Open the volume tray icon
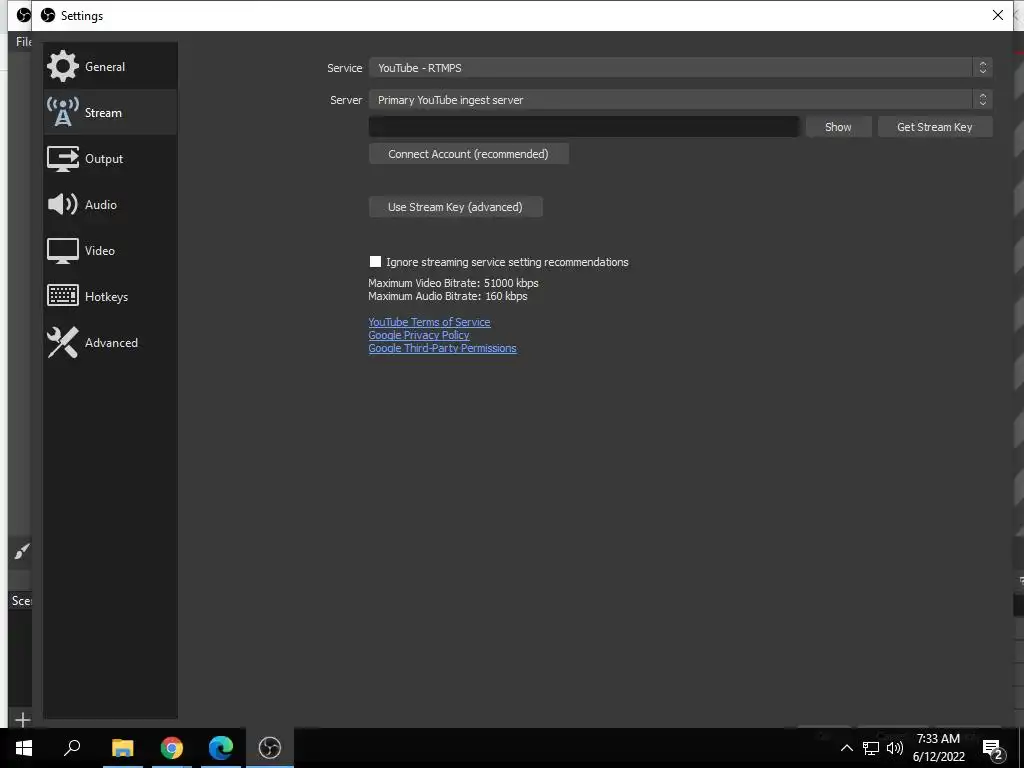This screenshot has height=768, width=1024. 895,748
